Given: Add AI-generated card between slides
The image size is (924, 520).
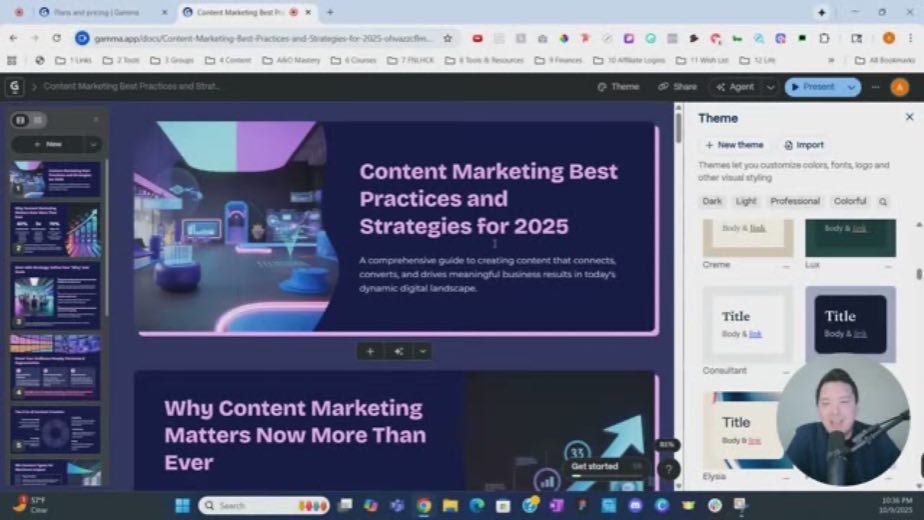Looking at the screenshot, I should point(399,351).
